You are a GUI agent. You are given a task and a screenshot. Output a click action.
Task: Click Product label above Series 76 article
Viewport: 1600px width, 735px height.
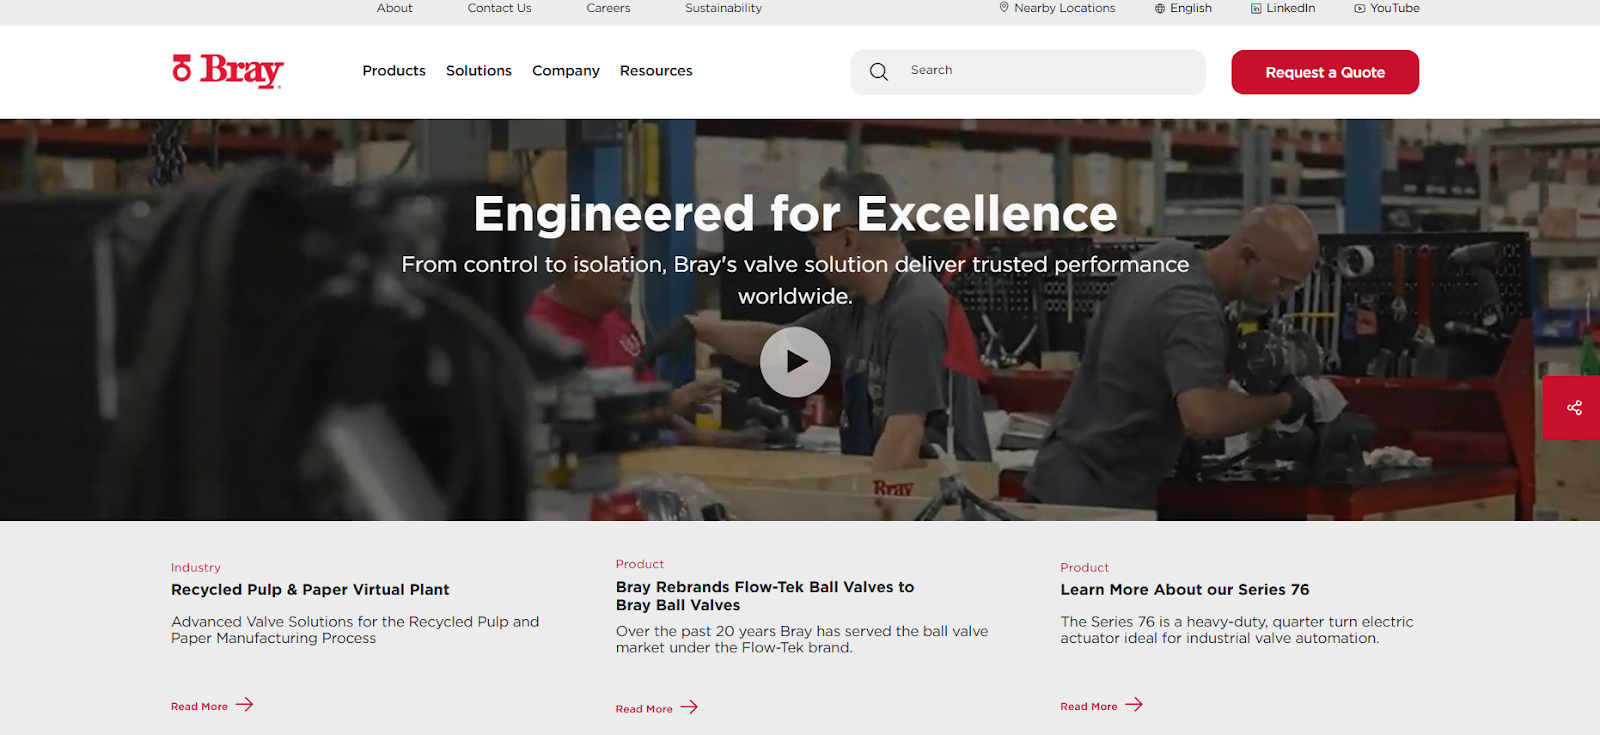coord(1085,567)
